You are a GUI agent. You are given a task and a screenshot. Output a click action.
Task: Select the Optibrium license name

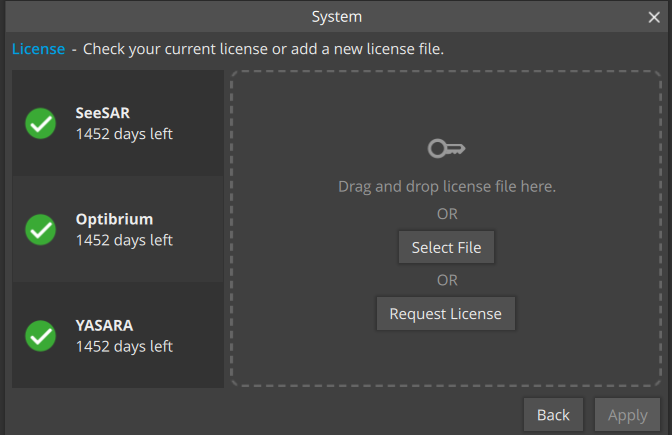pyautogui.click(x=114, y=219)
